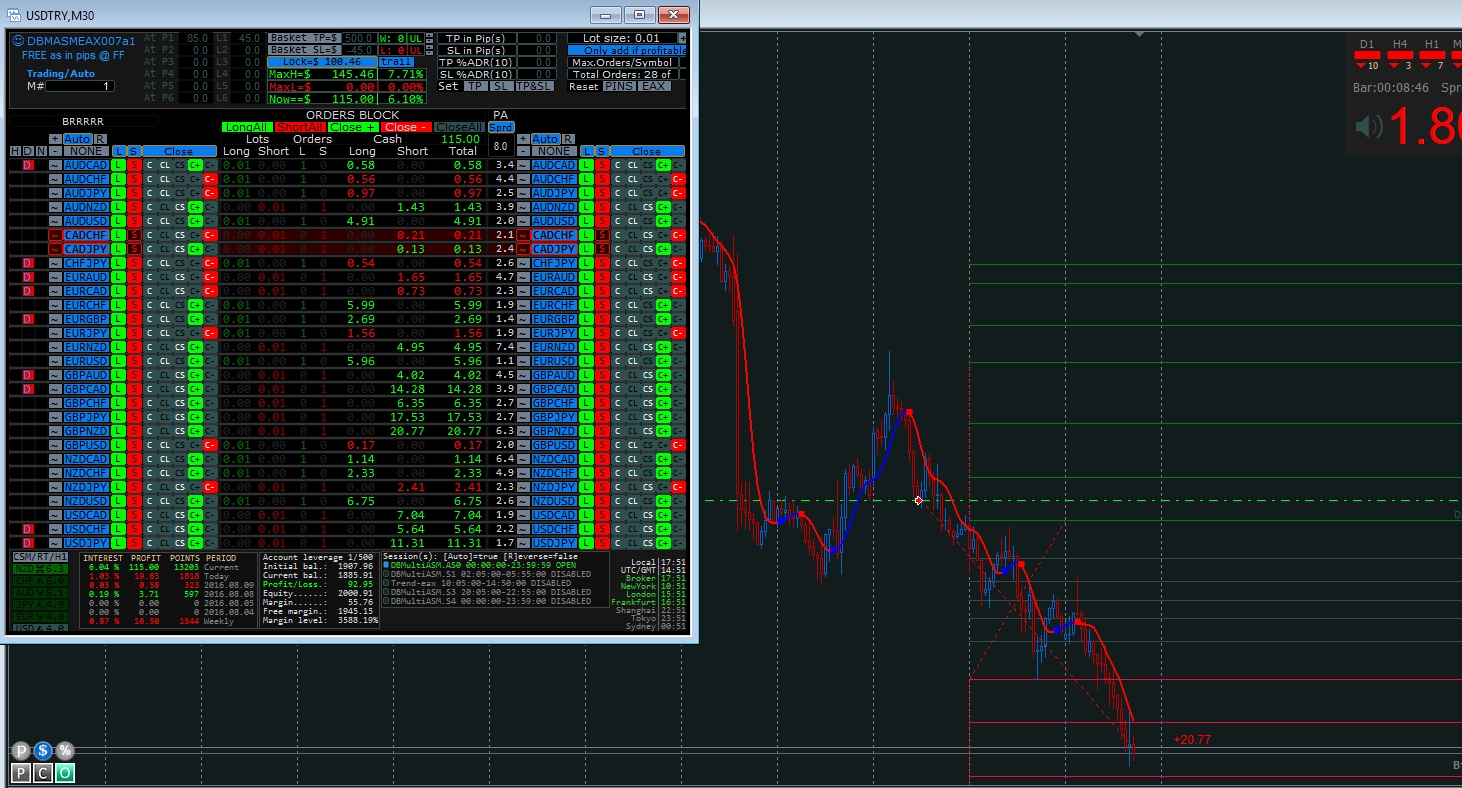The height and width of the screenshot is (788, 1462).
Task: Click CL for NZDCAD in left list
Action: [164, 459]
